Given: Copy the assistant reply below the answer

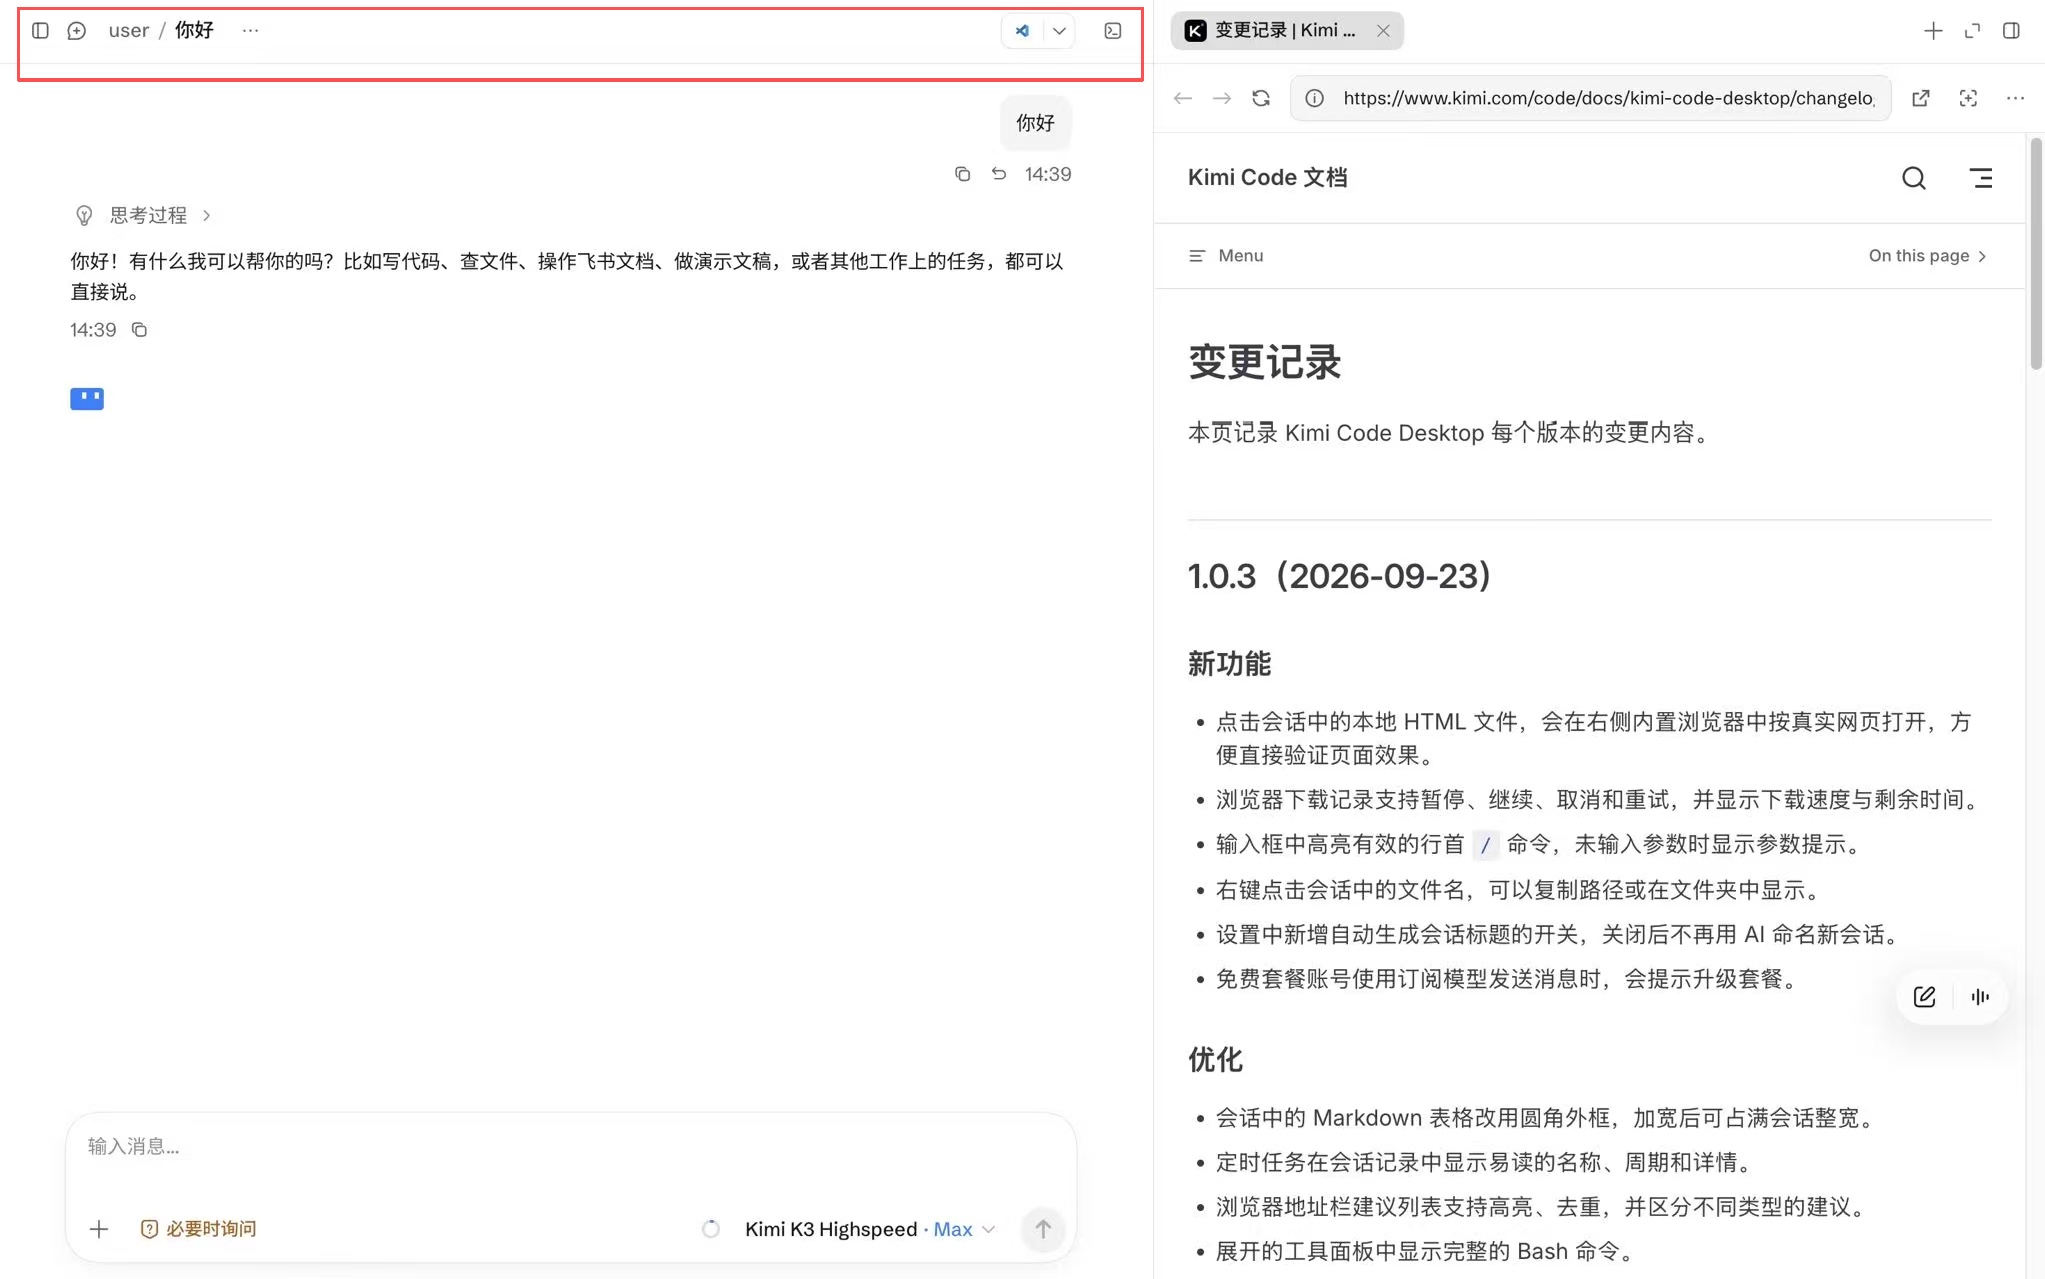Looking at the screenshot, I should click(140, 330).
